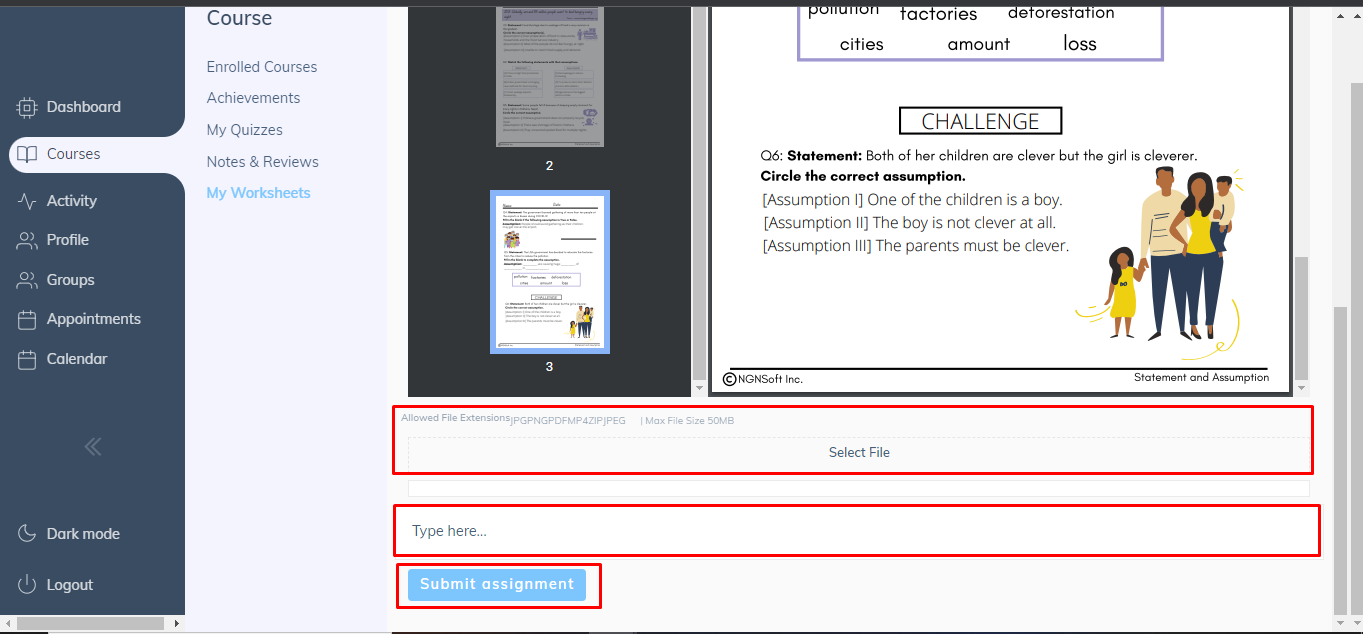Collapse sidebar with double chevron

pyautogui.click(x=92, y=447)
